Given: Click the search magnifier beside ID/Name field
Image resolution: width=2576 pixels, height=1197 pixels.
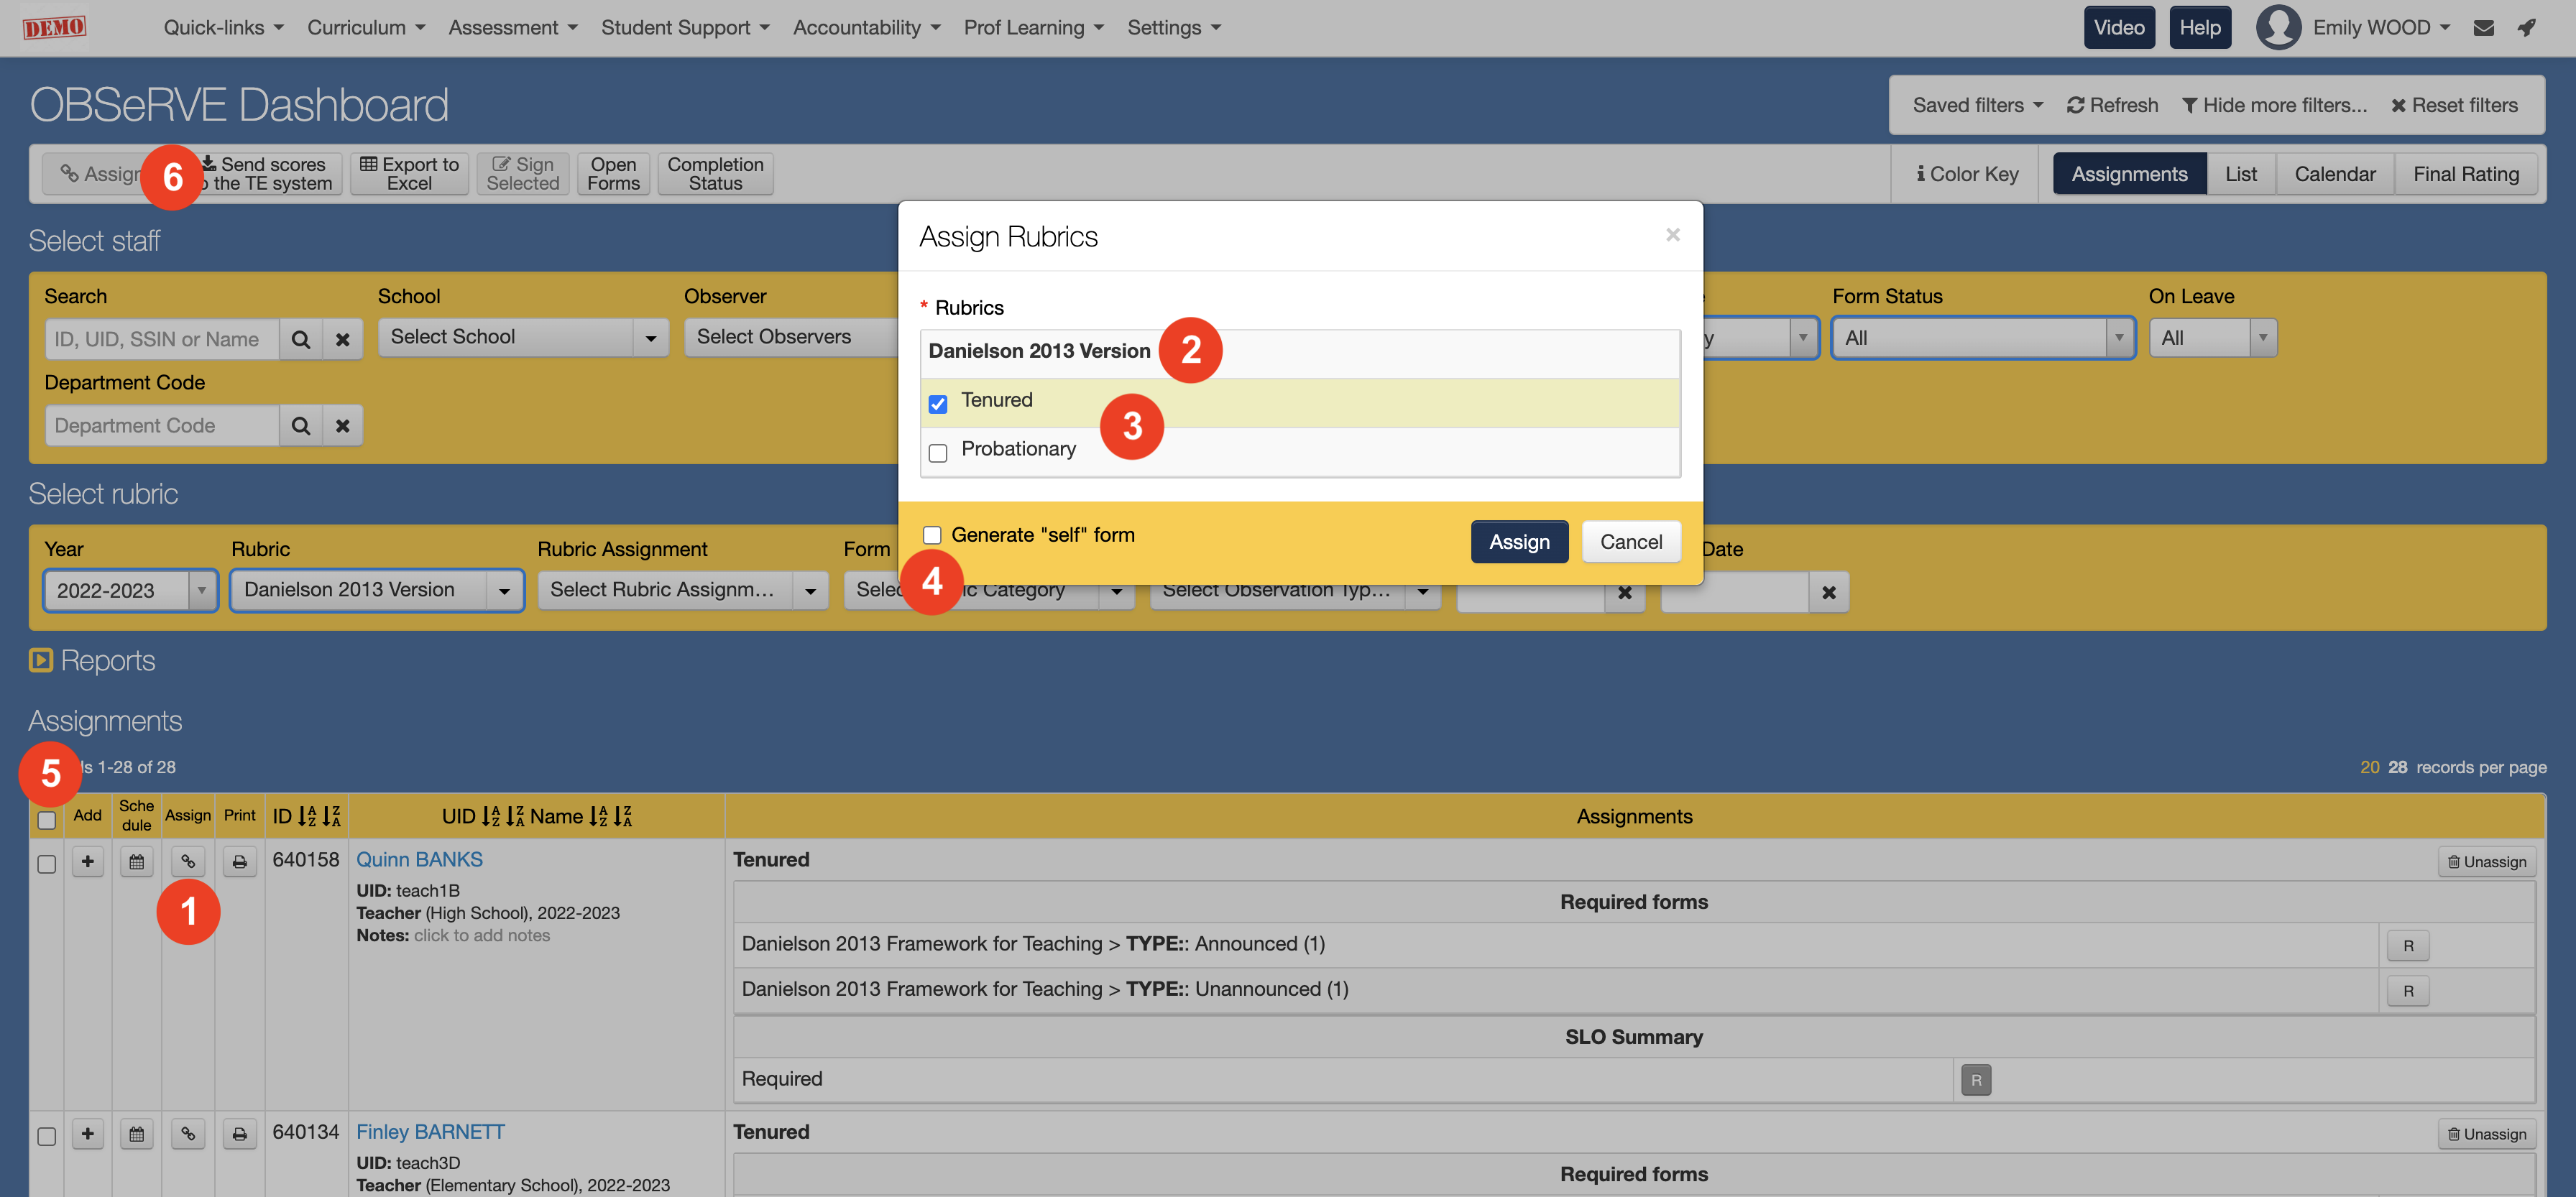Looking at the screenshot, I should (300, 339).
